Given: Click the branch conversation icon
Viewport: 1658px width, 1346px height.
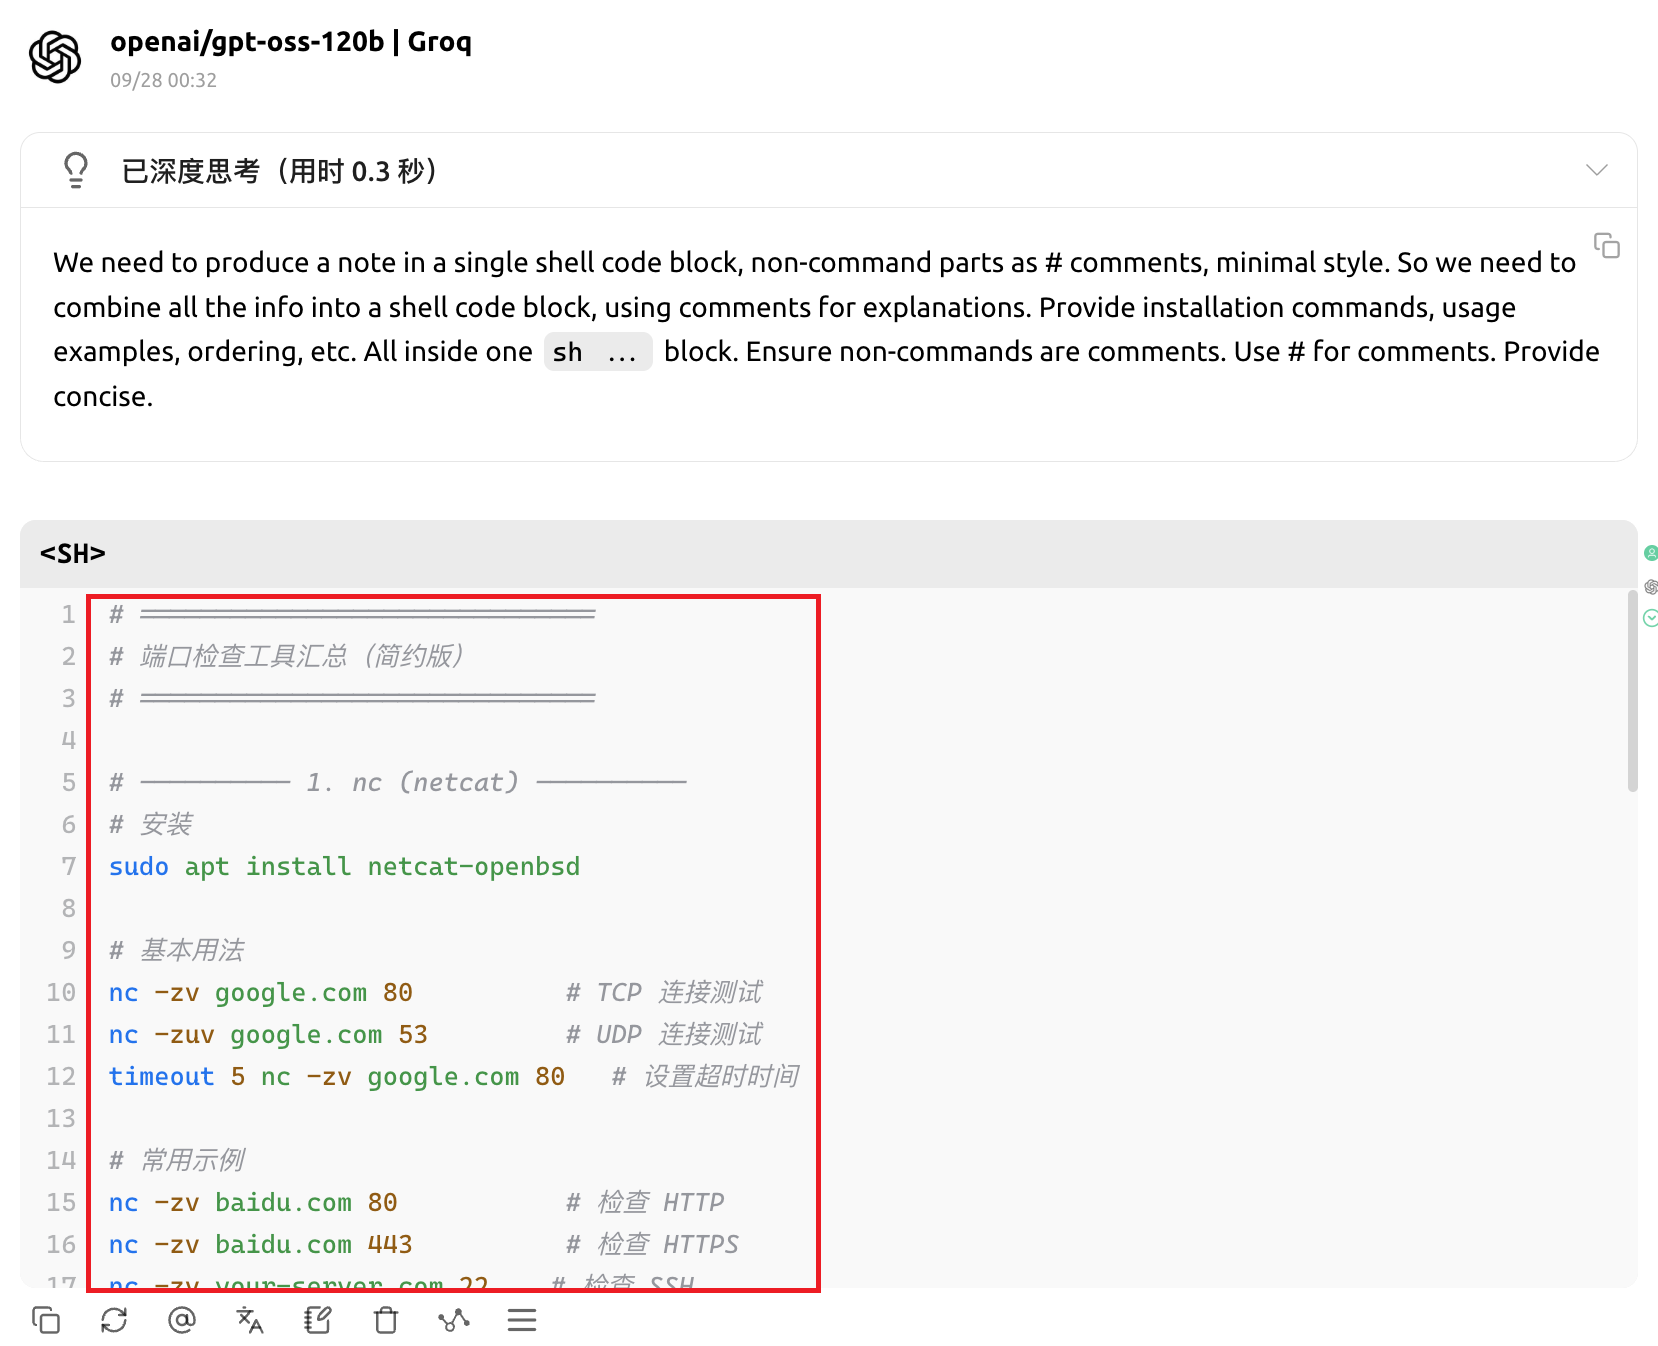Looking at the screenshot, I should 454,1320.
